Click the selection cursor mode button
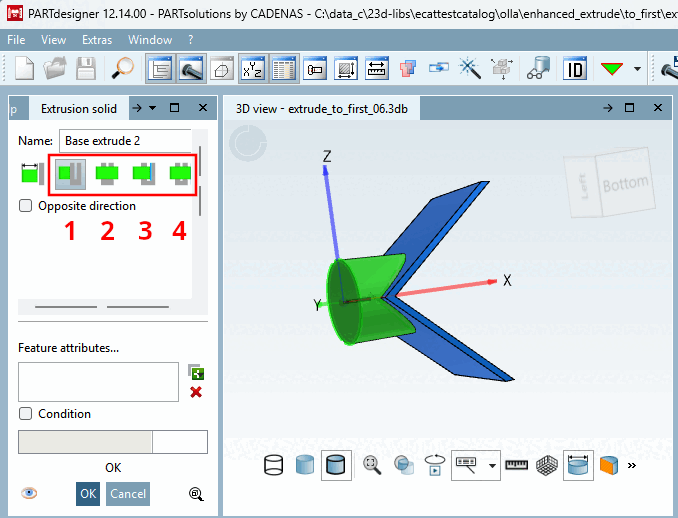678x518 pixels. [467, 465]
